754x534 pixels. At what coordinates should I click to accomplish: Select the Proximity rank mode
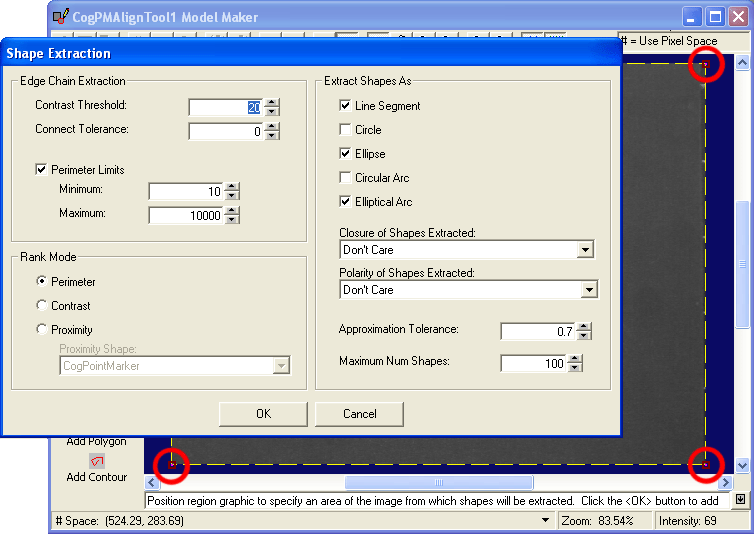[x=42, y=329]
